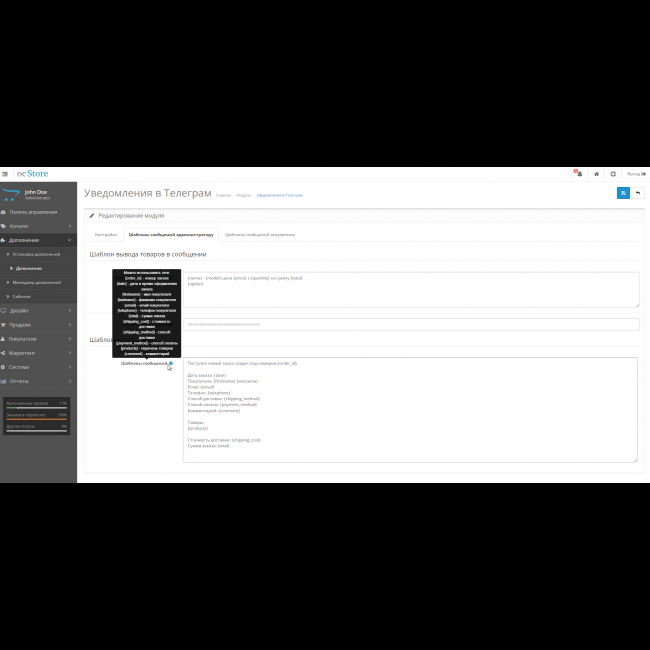The image size is (650, 650).
Task: Click the Выход logout link
Action: tap(634, 174)
